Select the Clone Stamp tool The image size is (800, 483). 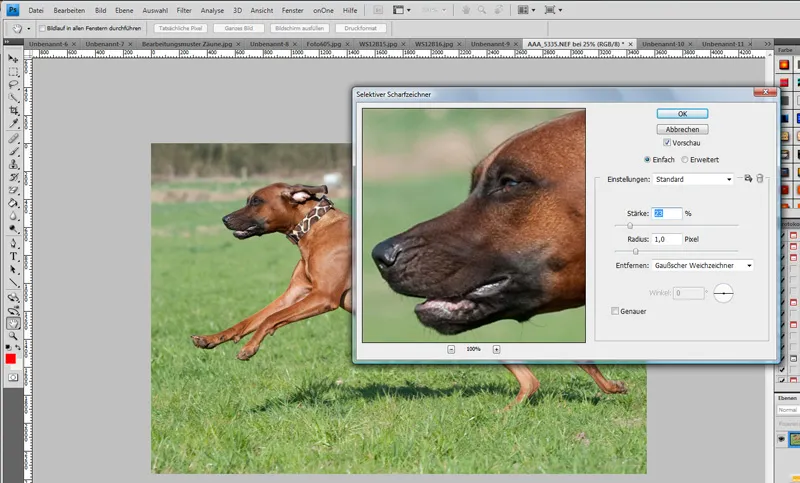pos(13,164)
